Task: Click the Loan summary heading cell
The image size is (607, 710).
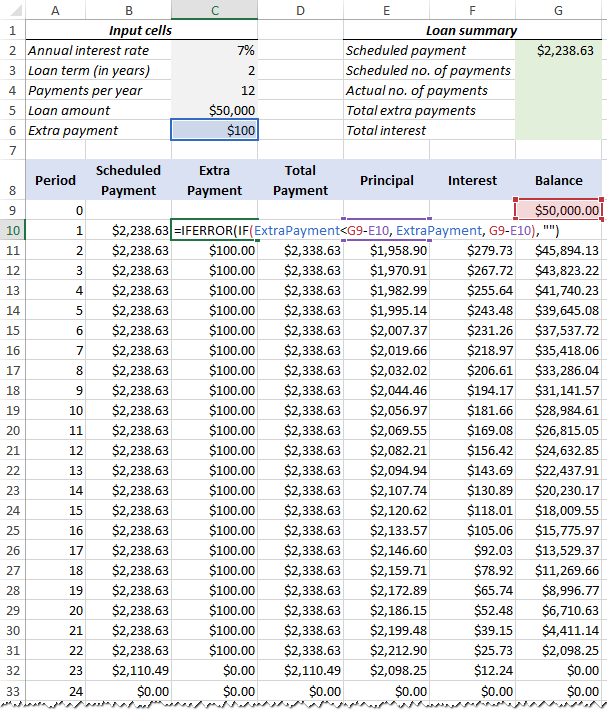Action: (x=472, y=30)
